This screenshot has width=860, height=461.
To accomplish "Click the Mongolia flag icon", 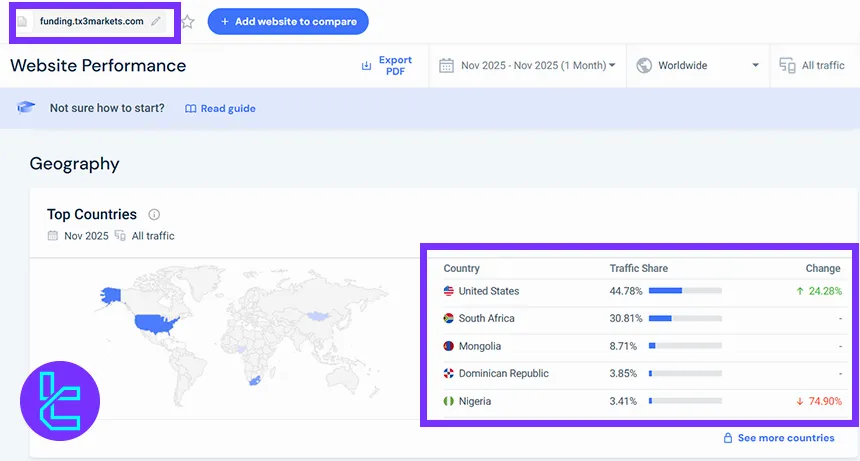I will 449,346.
